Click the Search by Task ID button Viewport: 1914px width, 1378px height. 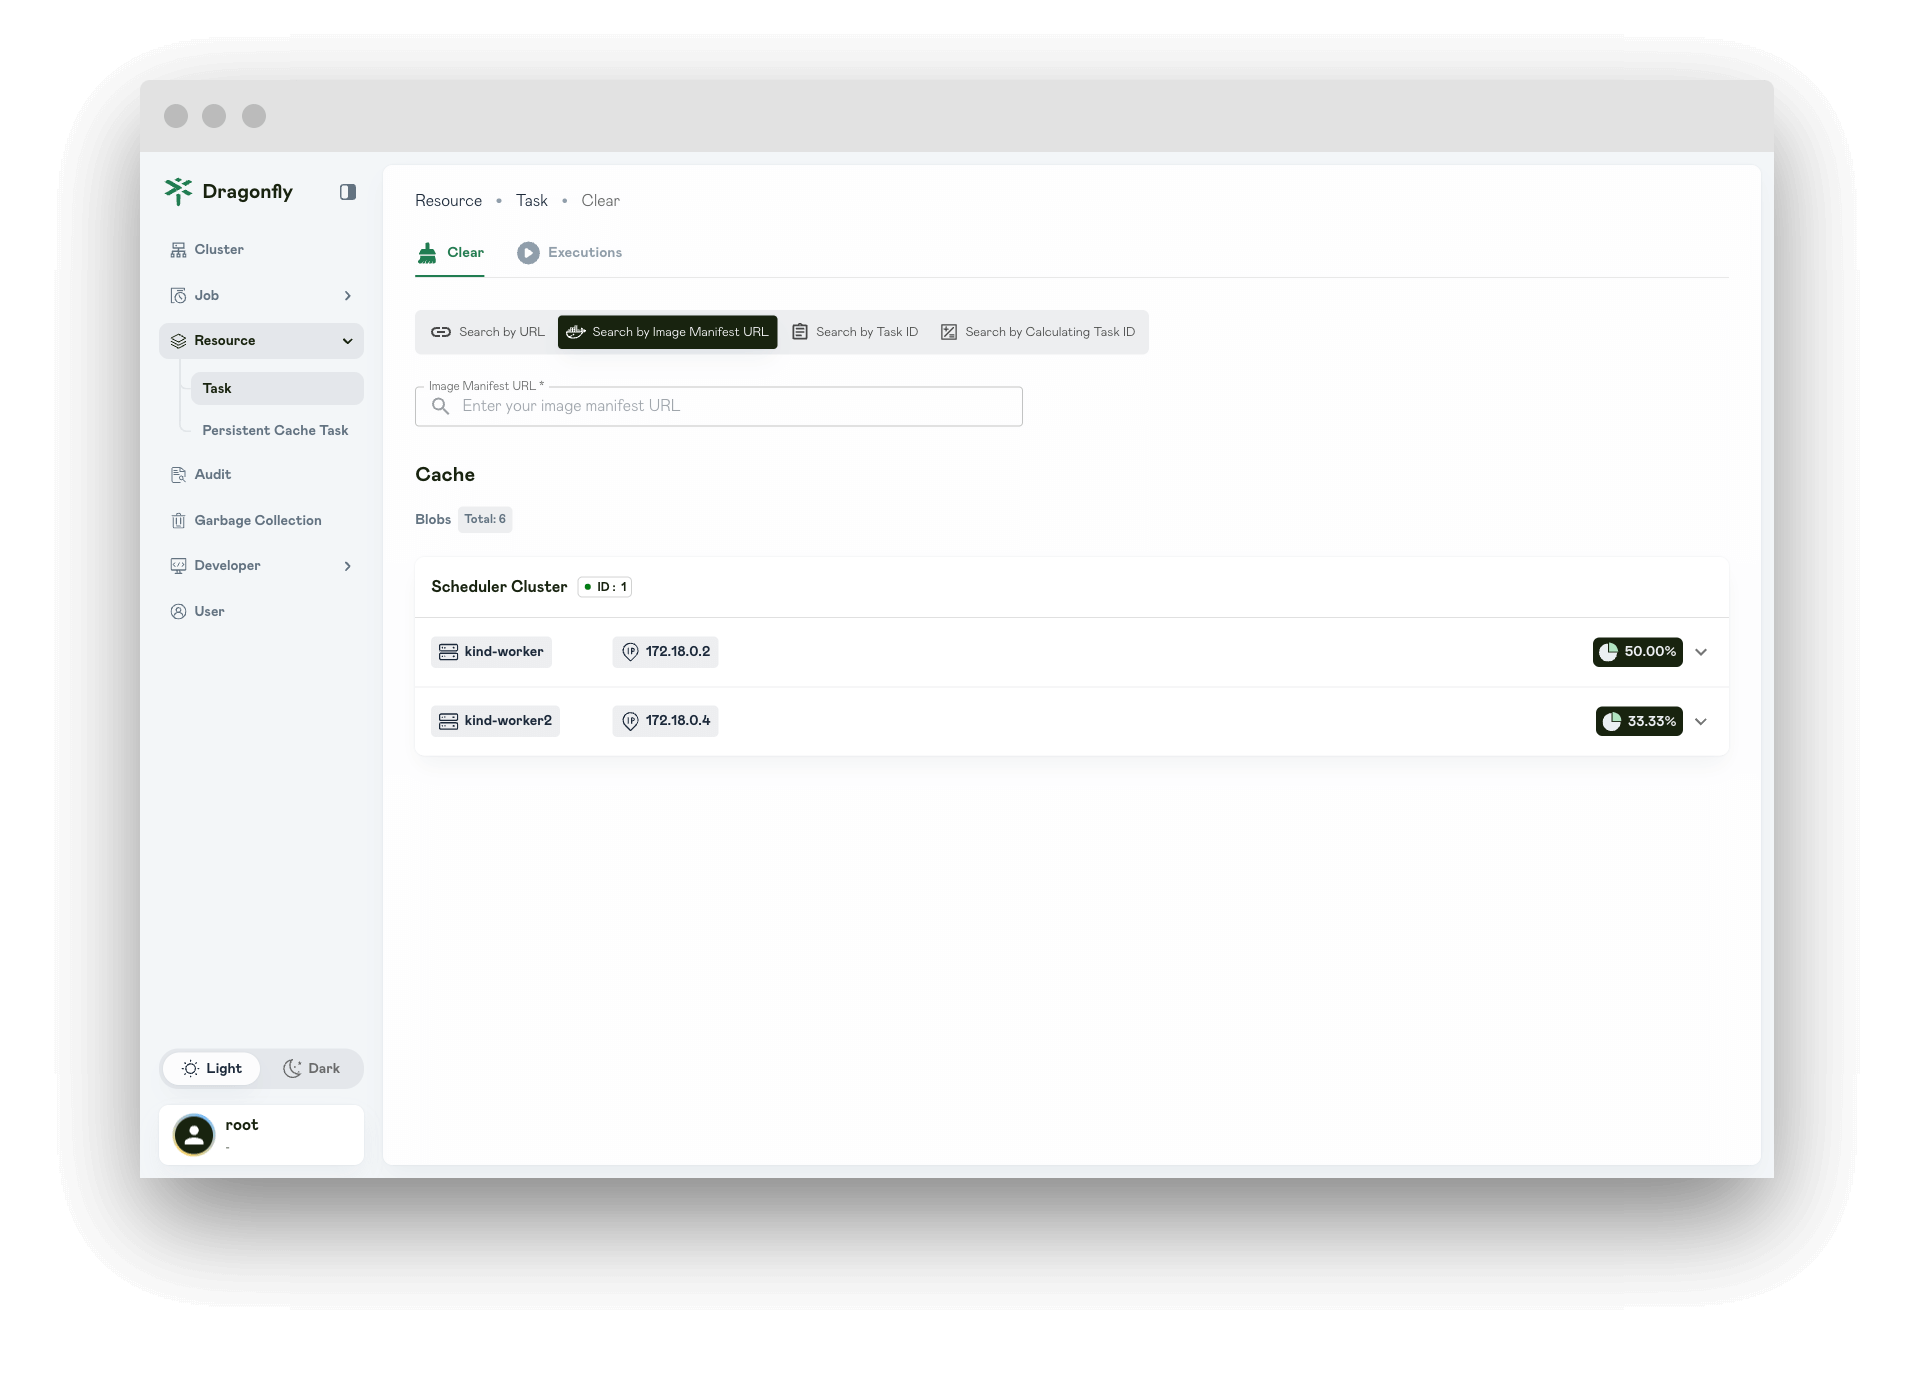pos(855,331)
